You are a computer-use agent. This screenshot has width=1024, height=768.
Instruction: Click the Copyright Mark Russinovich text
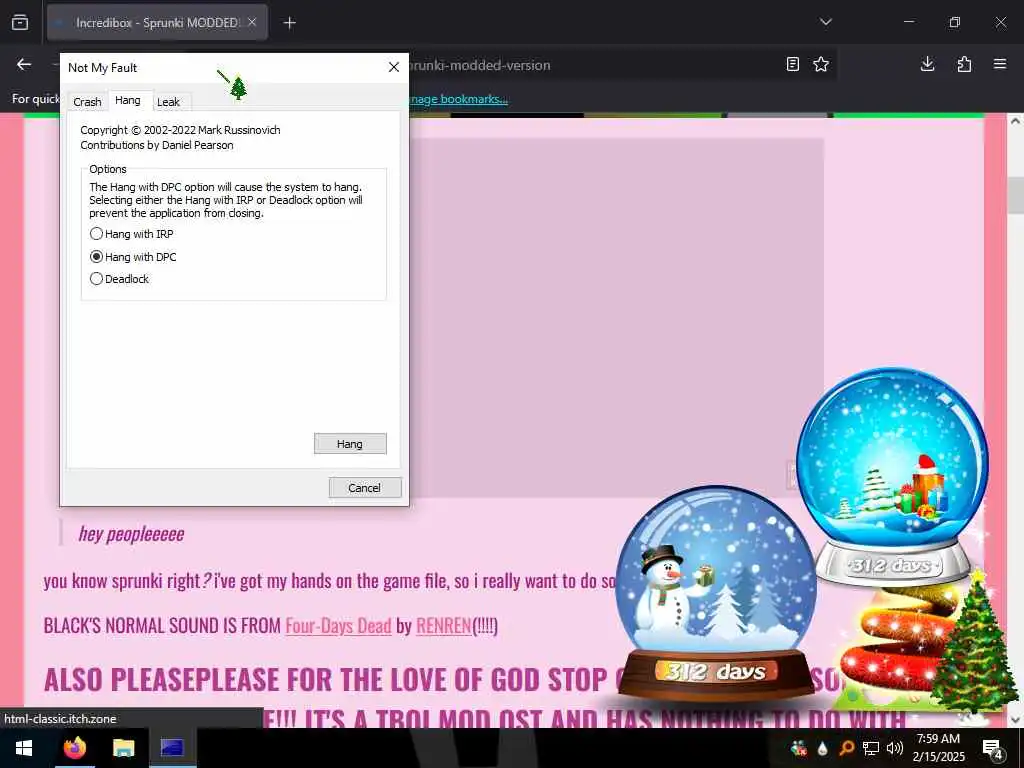(180, 130)
